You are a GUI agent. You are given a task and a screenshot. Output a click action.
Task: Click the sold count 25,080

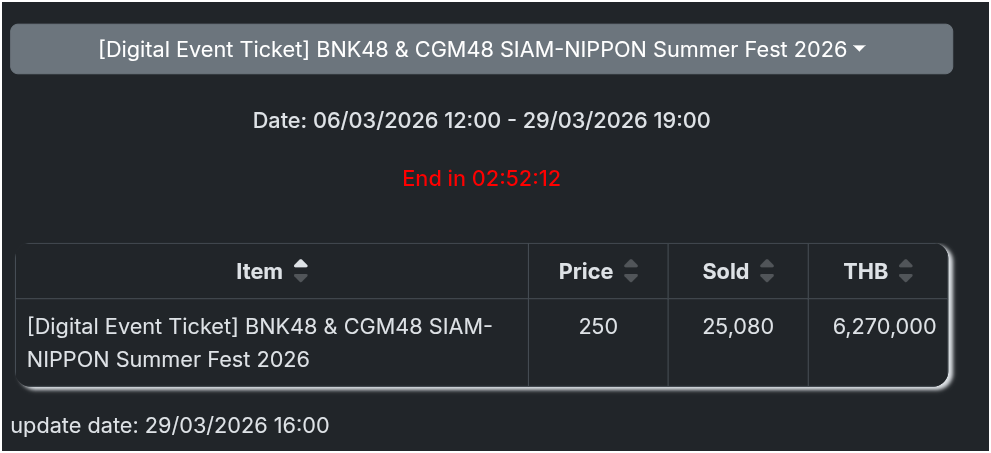click(738, 326)
